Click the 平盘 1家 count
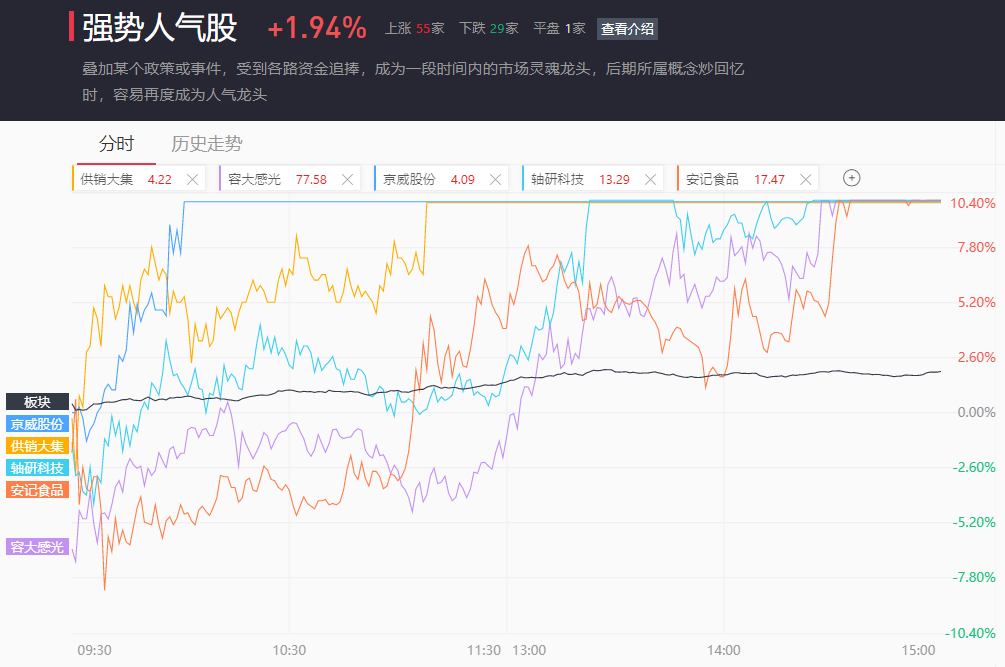1005x667 pixels. point(559,28)
